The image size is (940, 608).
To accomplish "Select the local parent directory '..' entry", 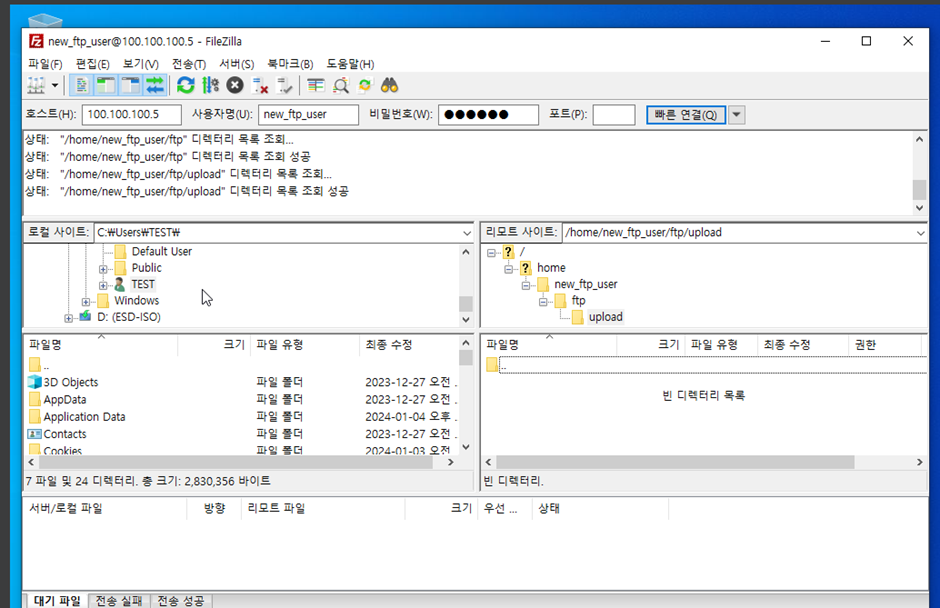I will pyautogui.click(x=242, y=365).
